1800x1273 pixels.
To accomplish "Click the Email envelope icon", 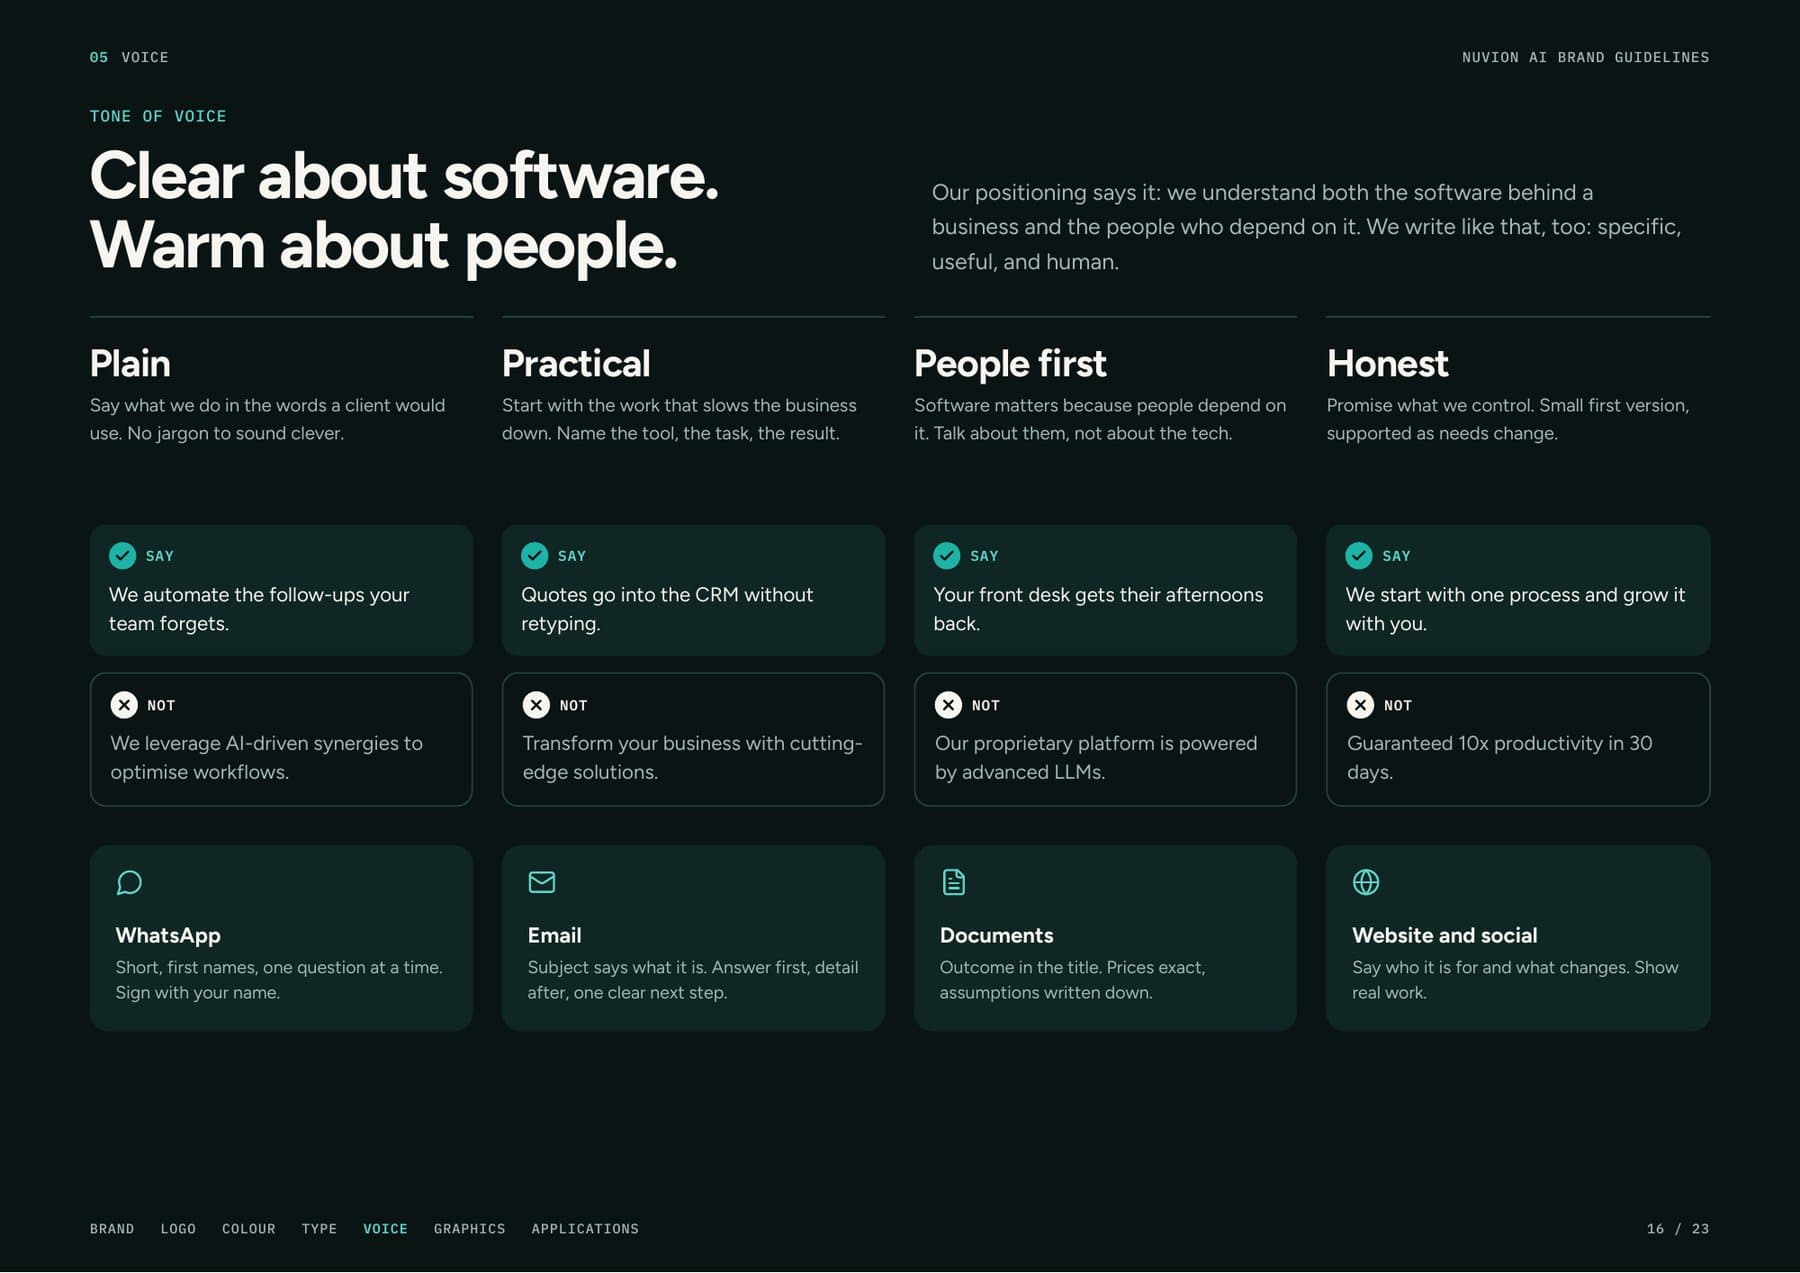I will [542, 882].
